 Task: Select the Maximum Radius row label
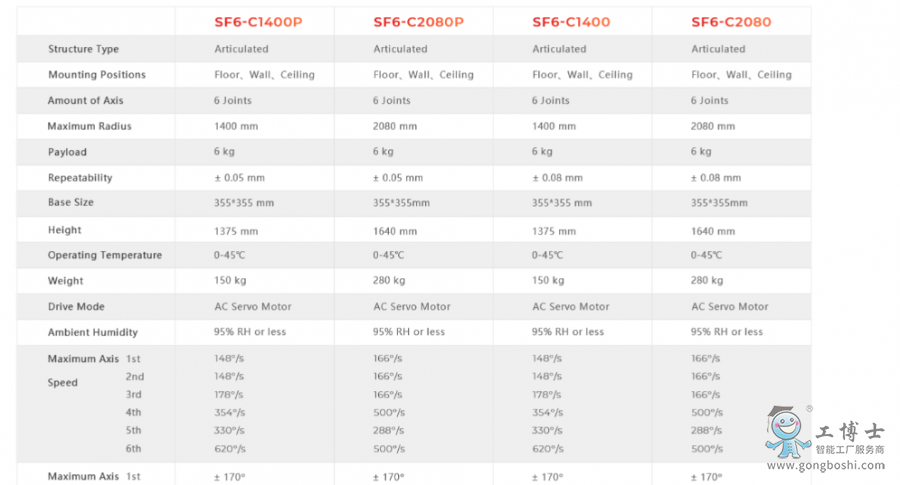(x=89, y=127)
